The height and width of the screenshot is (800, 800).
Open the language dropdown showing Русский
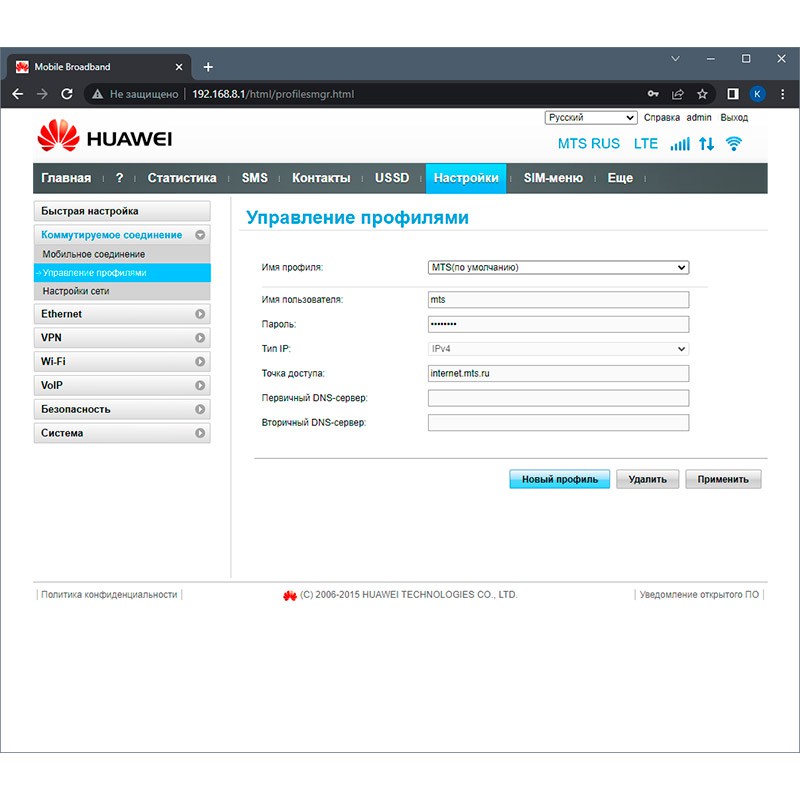point(591,118)
